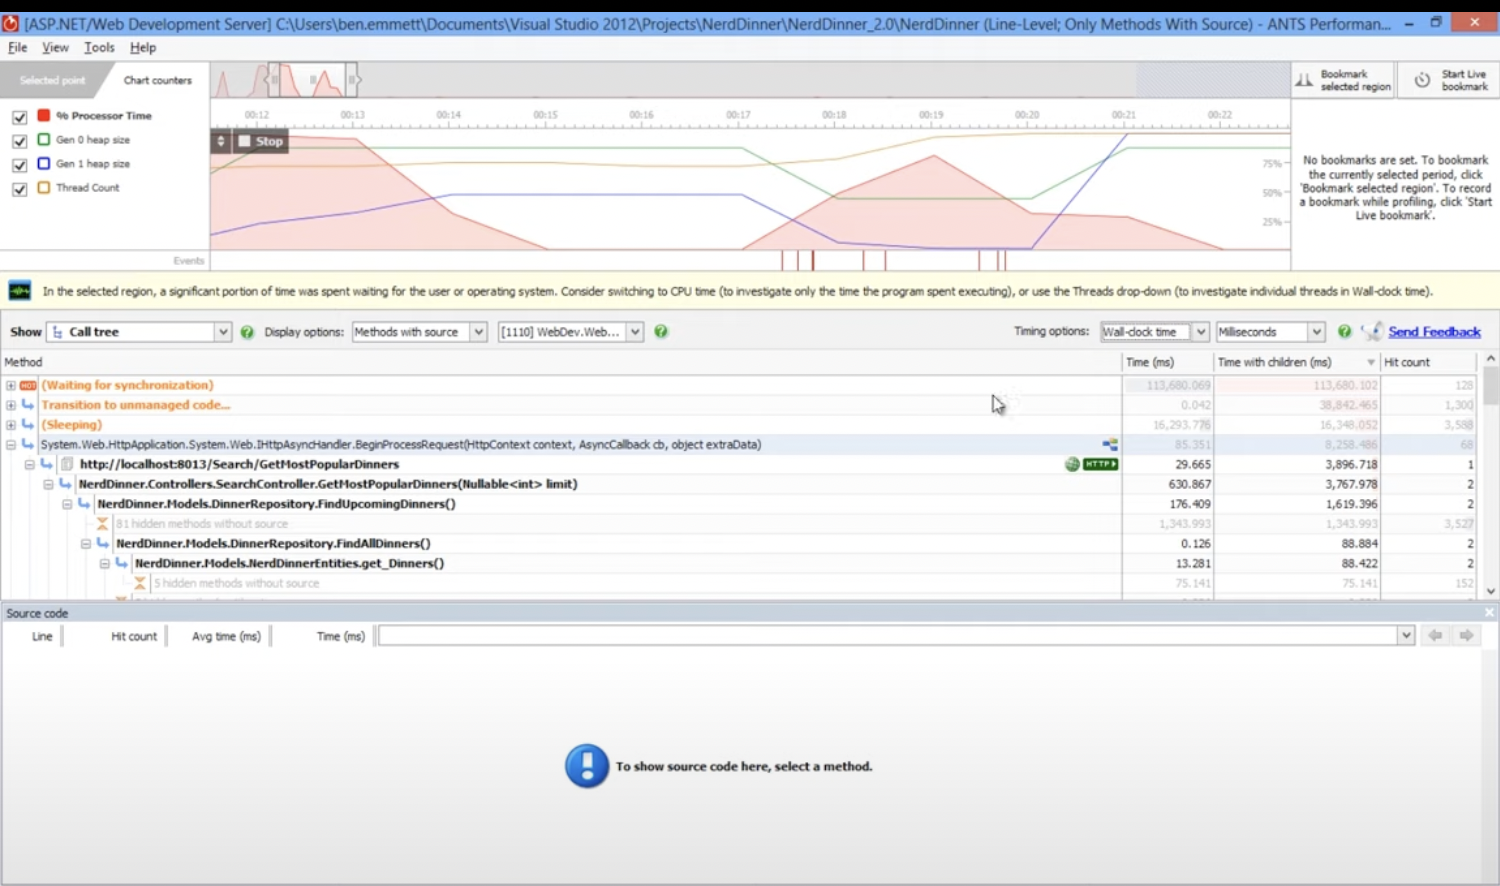1500x886 pixels.
Task: Select the HTTP icon on GetMostPopularDinners row
Action: pyautogui.click(x=1098, y=464)
